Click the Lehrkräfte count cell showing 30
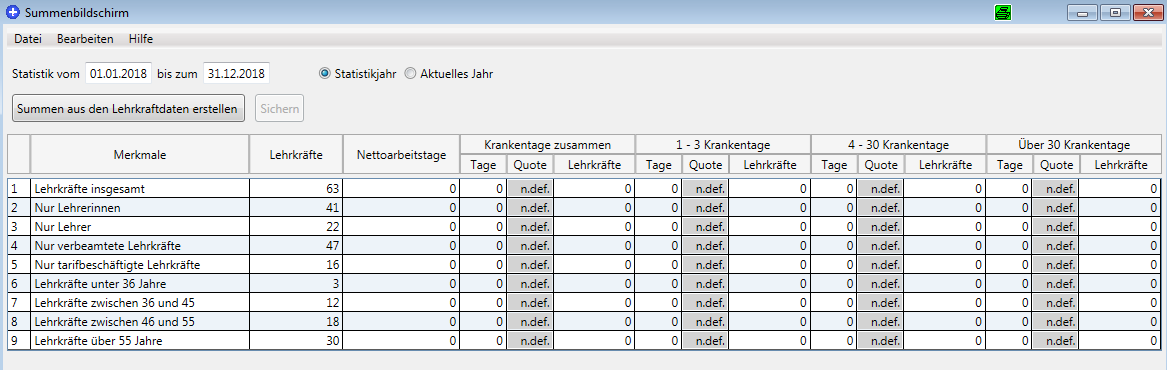This screenshot has height=370, width=1167. click(x=295, y=340)
